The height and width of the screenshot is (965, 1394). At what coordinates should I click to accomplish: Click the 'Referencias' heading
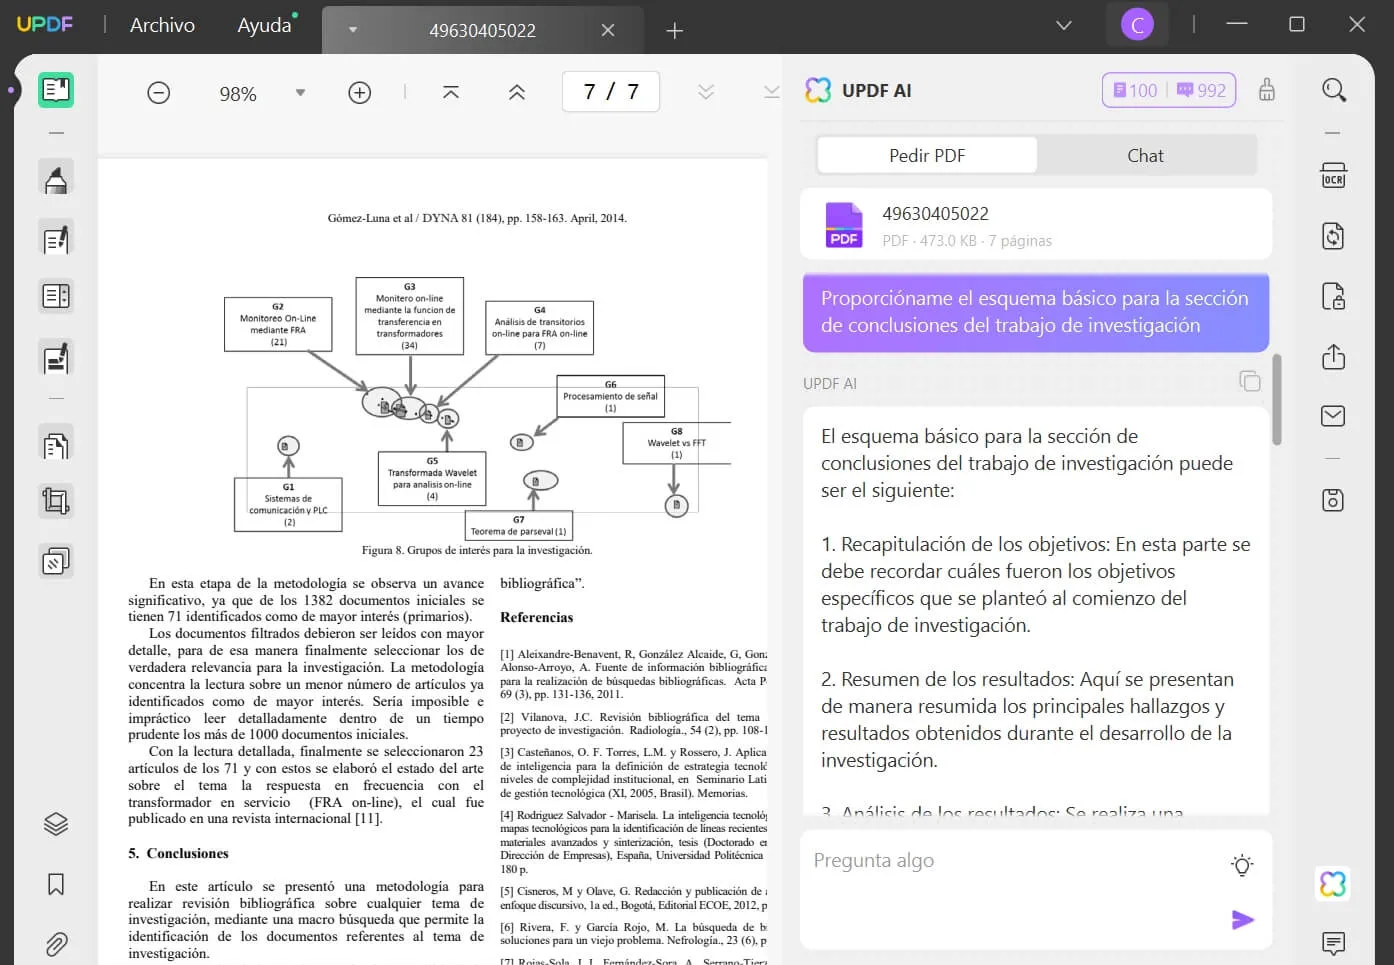click(537, 617)
